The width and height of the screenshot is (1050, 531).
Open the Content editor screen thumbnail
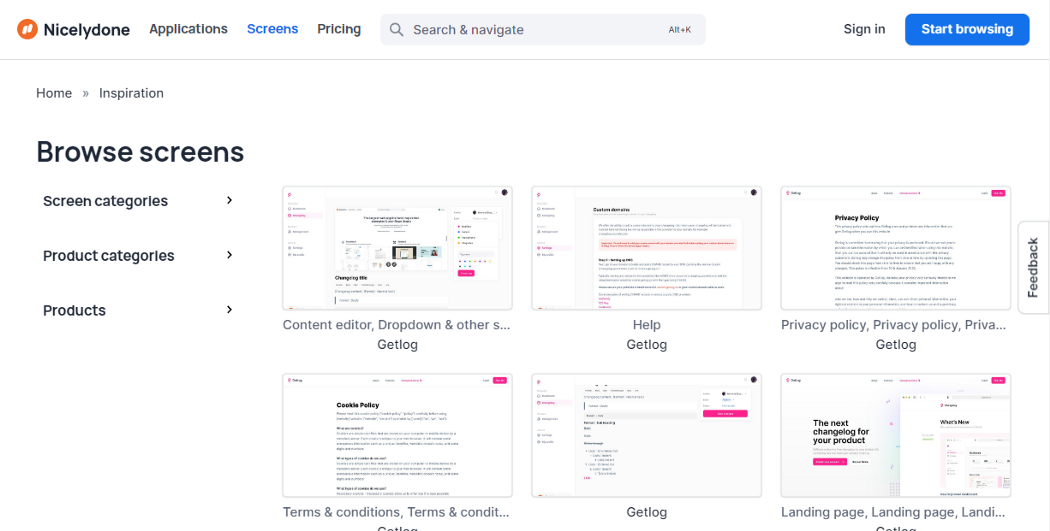[398, 248]
